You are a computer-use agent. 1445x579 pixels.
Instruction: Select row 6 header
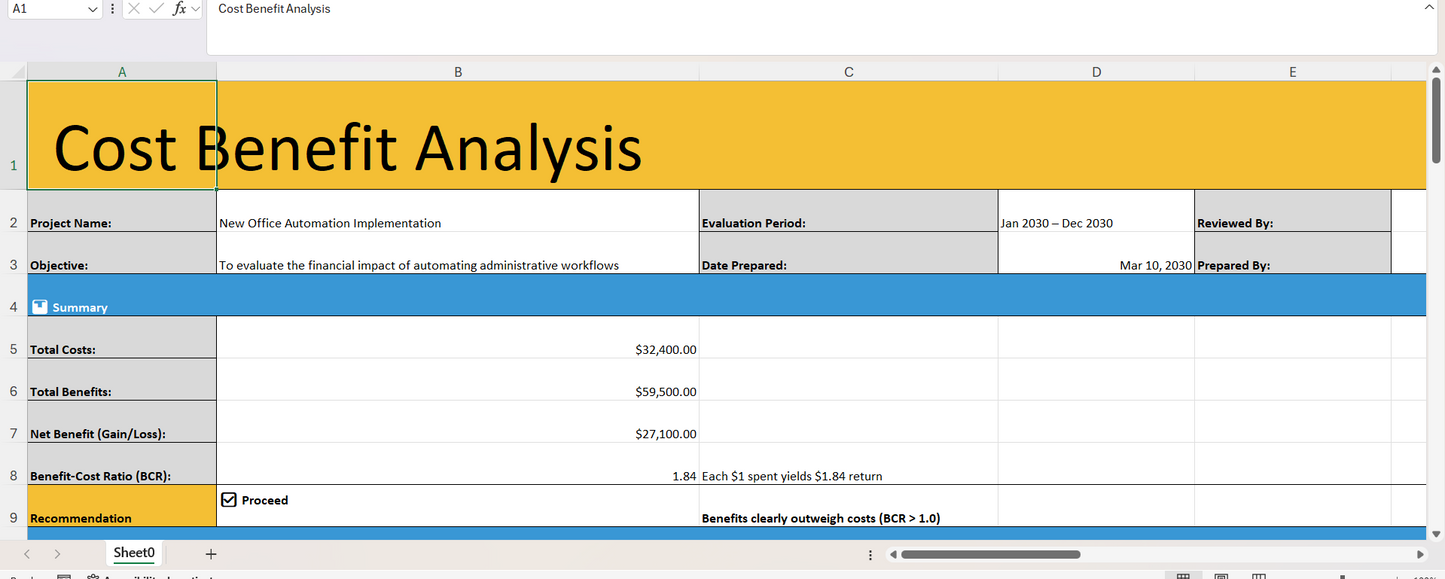[13, 379]
